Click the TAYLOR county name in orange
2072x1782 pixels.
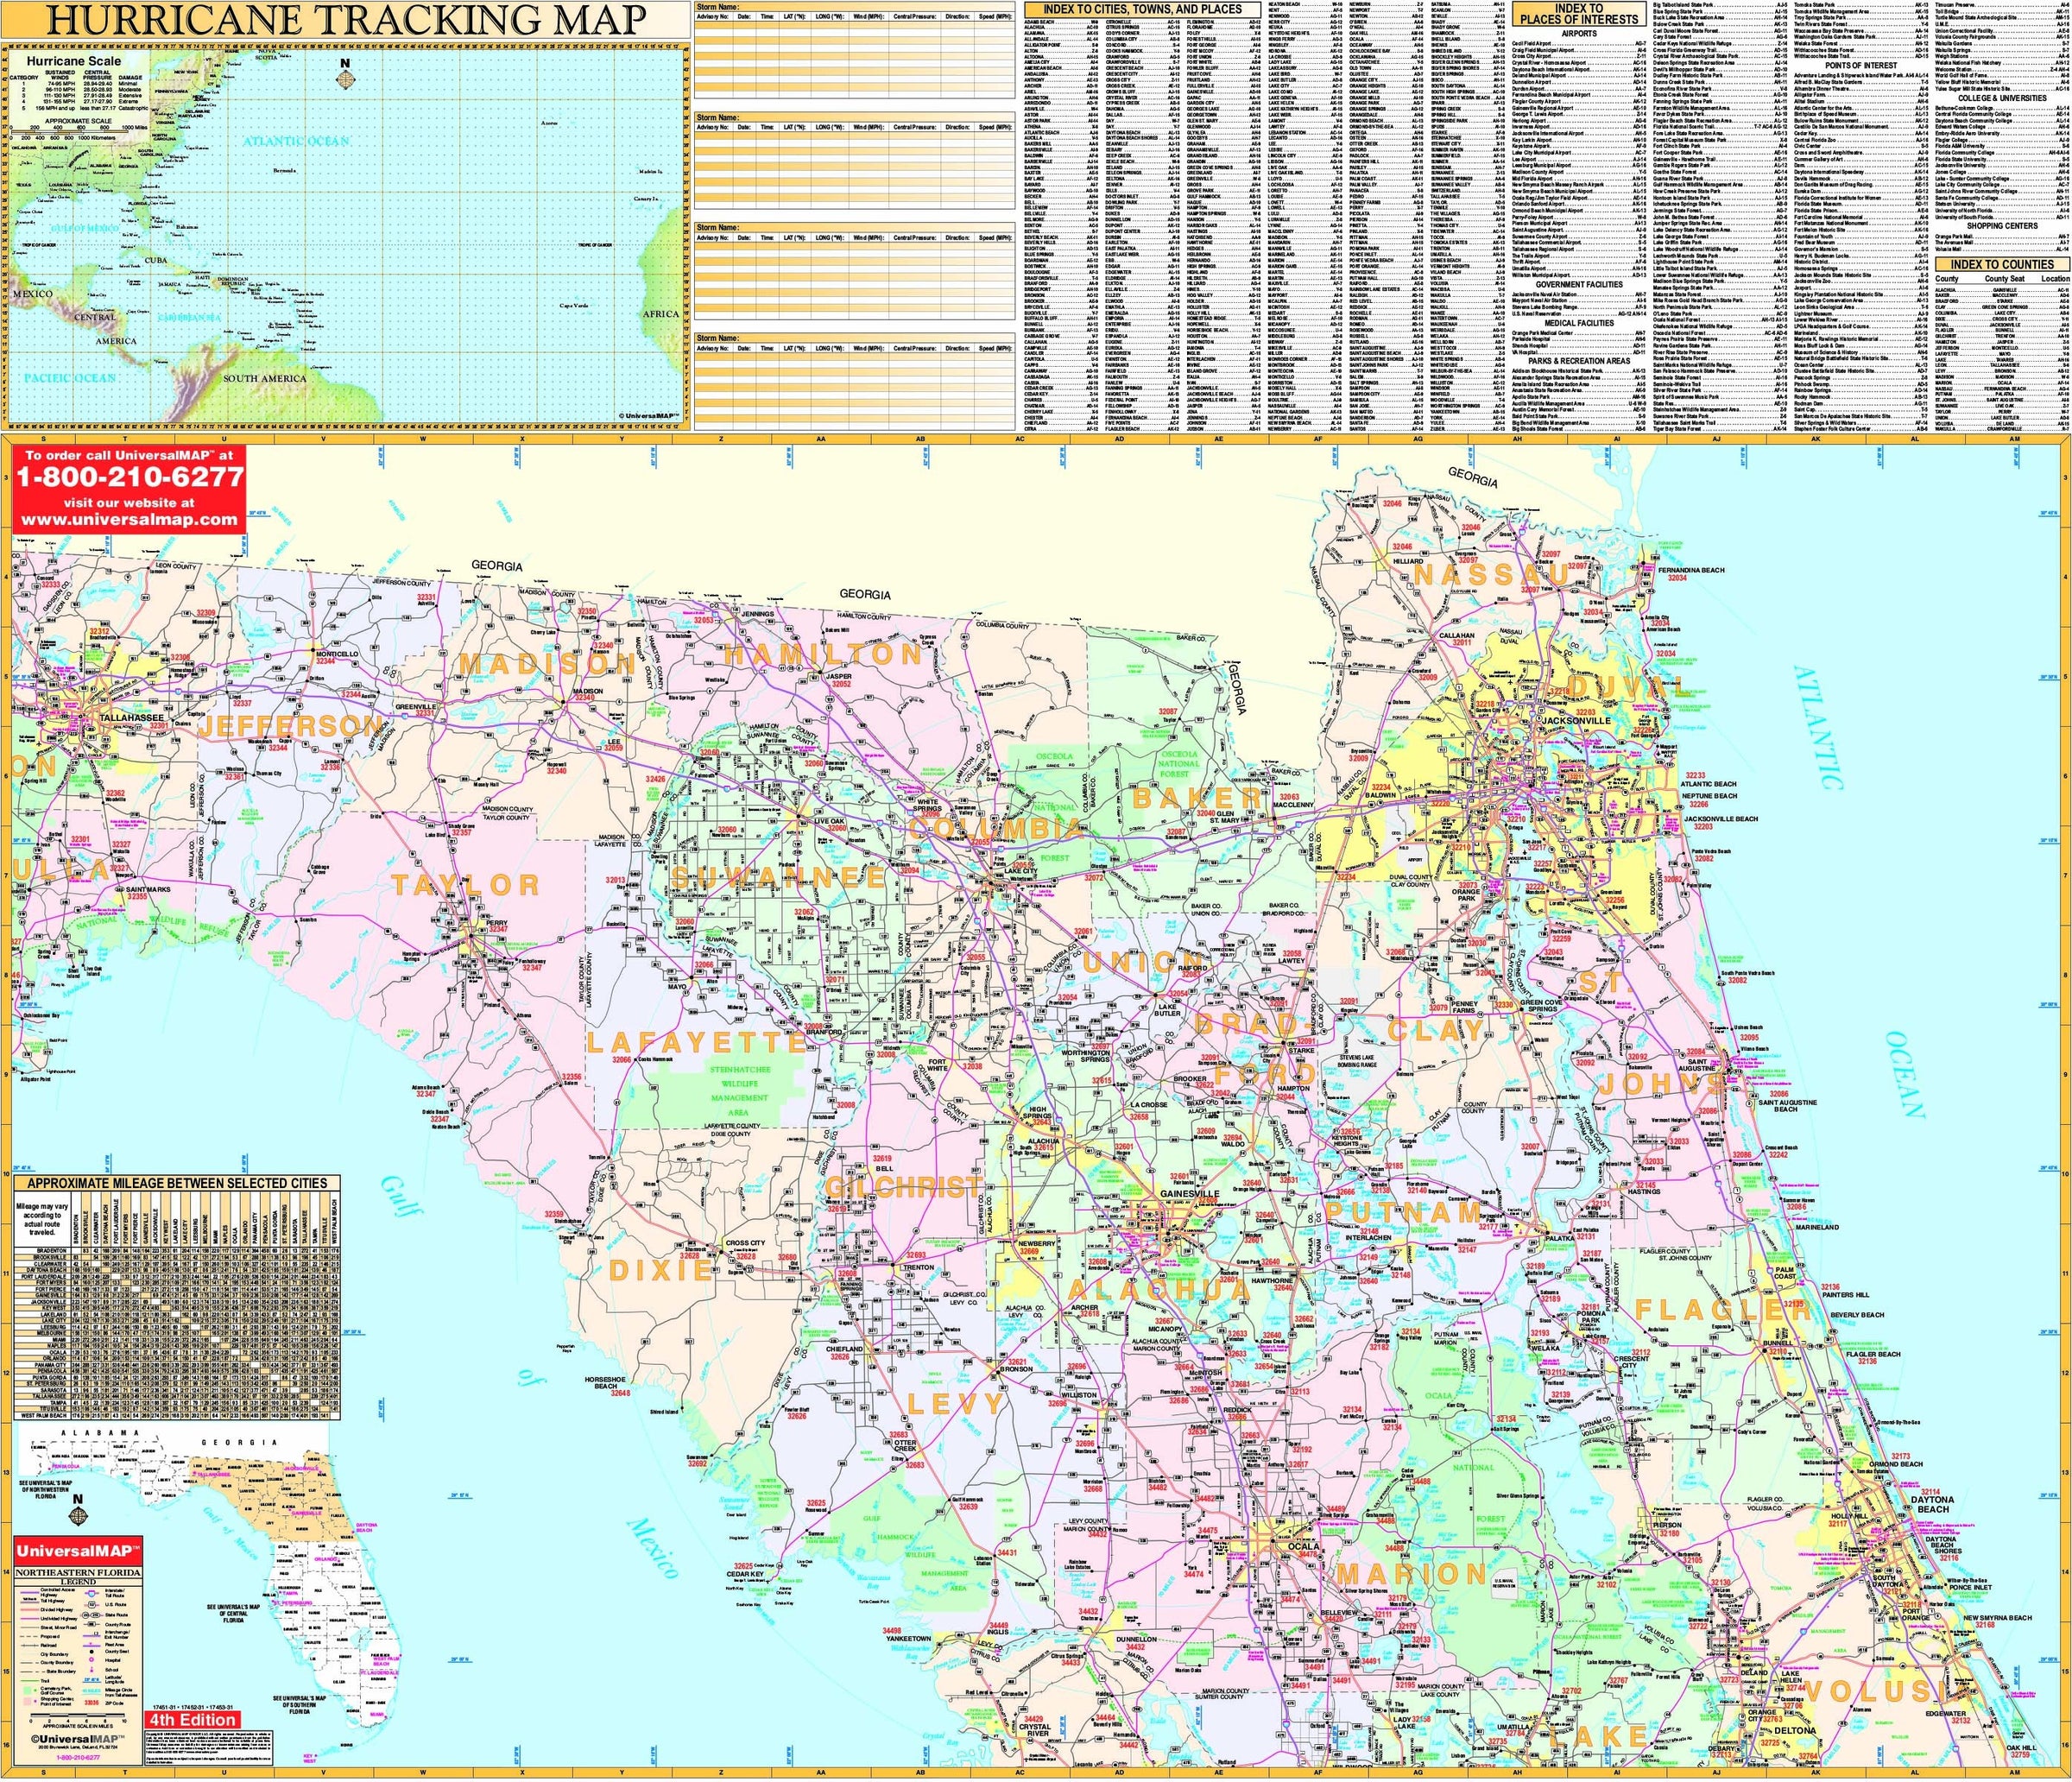click(466, 884)
